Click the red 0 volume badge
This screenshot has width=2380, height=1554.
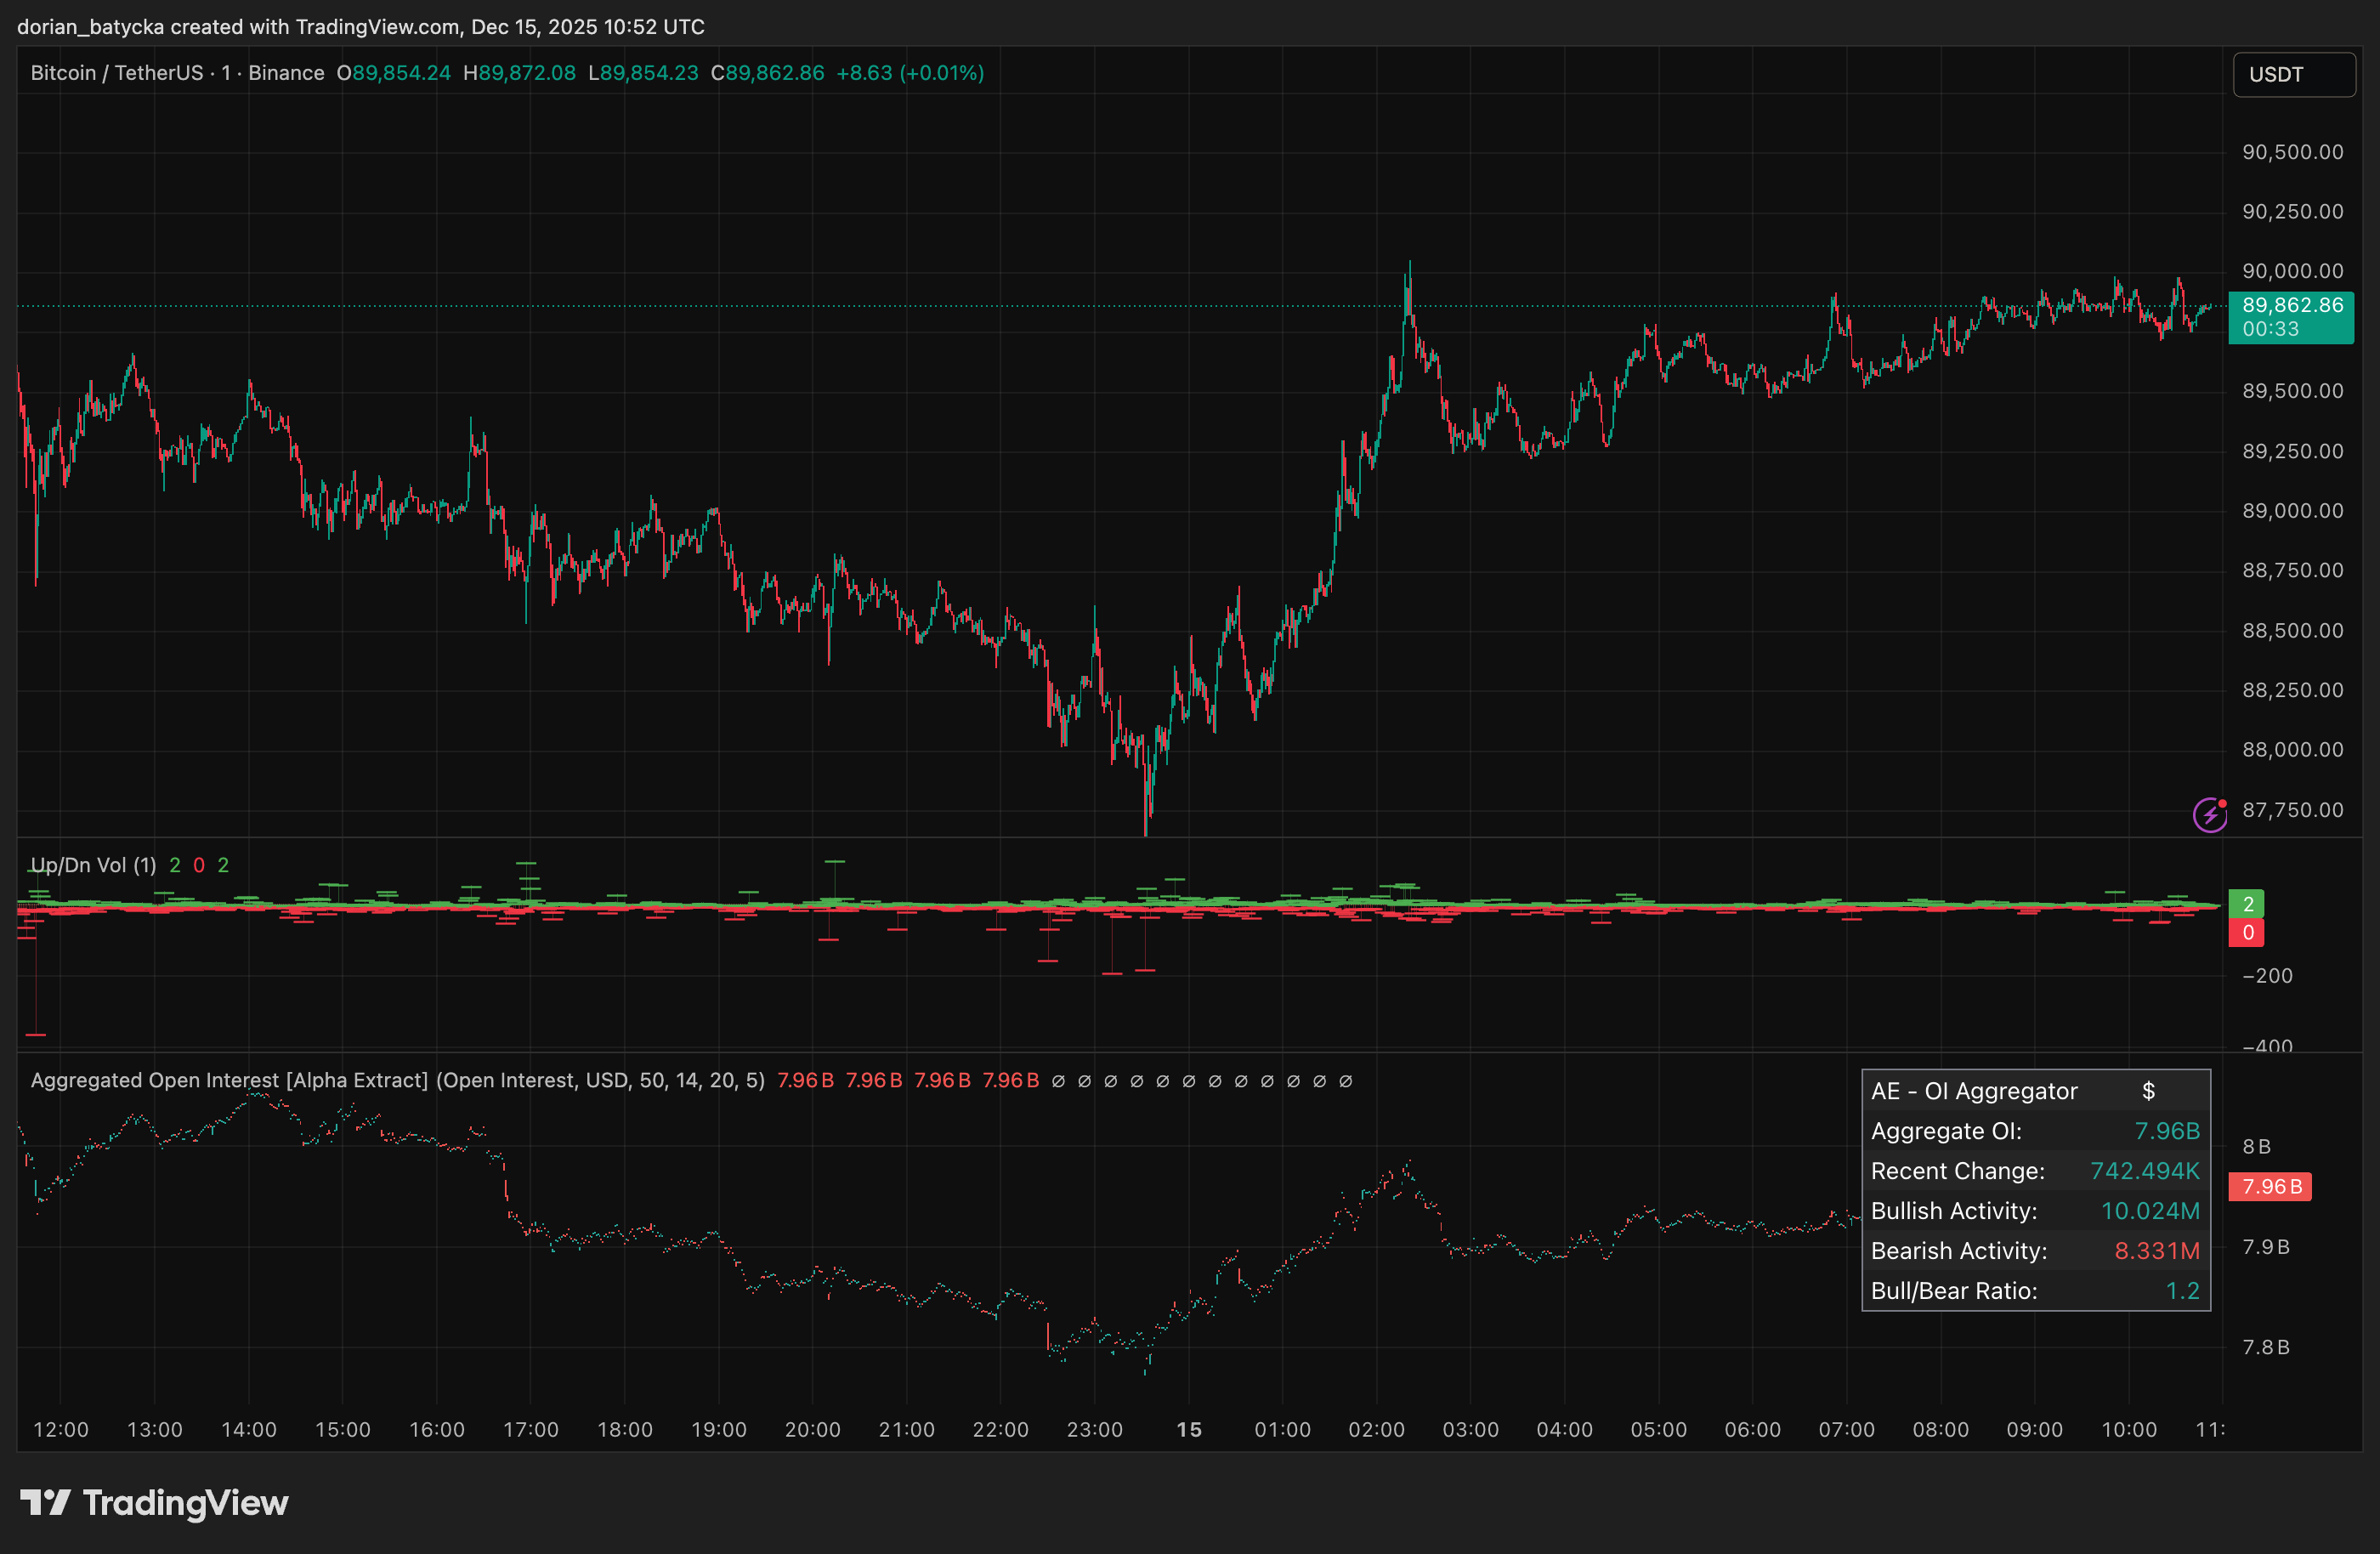pyautogui.click(x=2247, y=933)
